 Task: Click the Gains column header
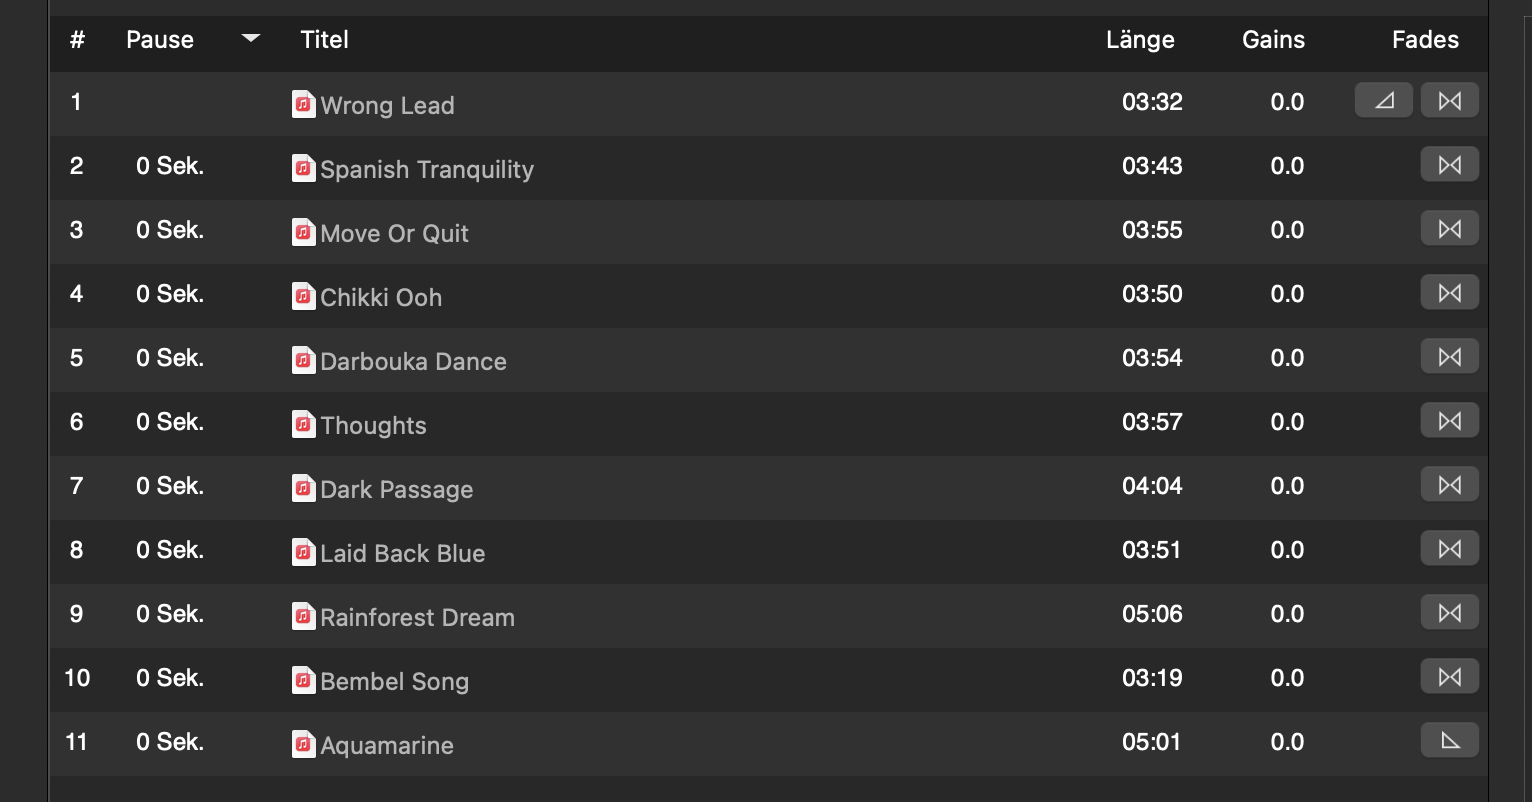point(1273,40)
